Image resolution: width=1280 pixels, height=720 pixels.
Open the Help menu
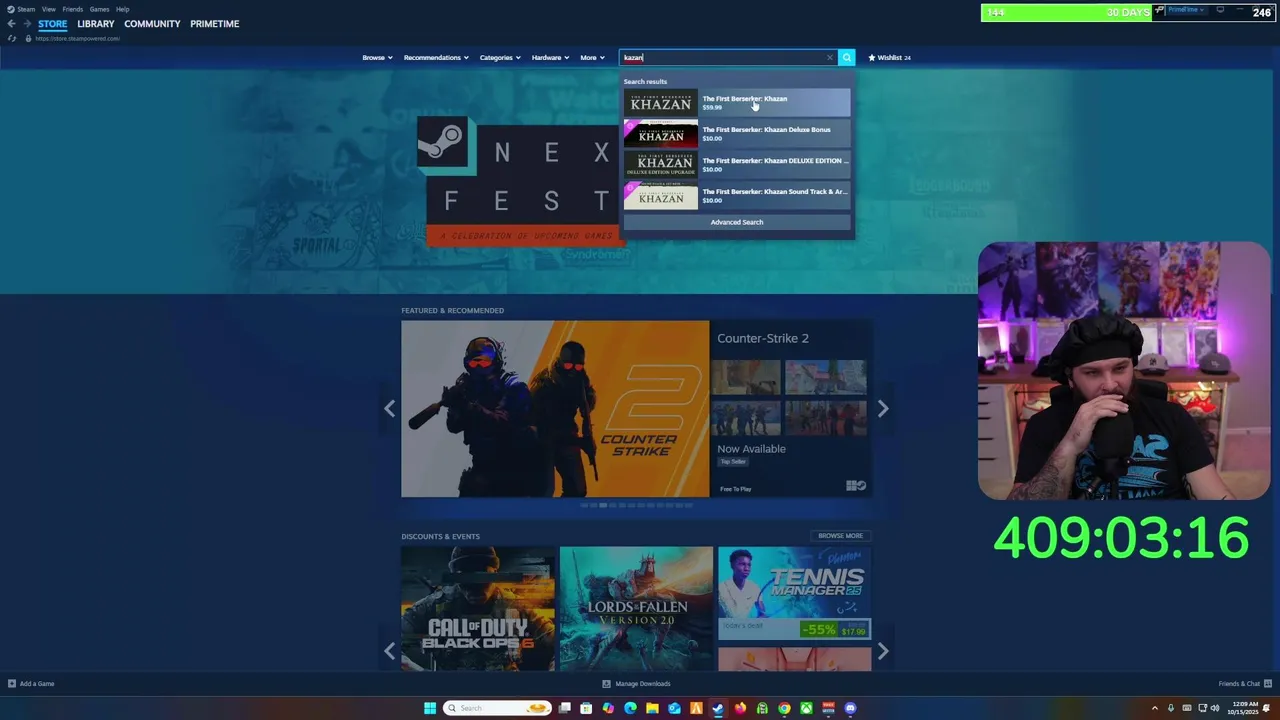[x=122, y=9]
